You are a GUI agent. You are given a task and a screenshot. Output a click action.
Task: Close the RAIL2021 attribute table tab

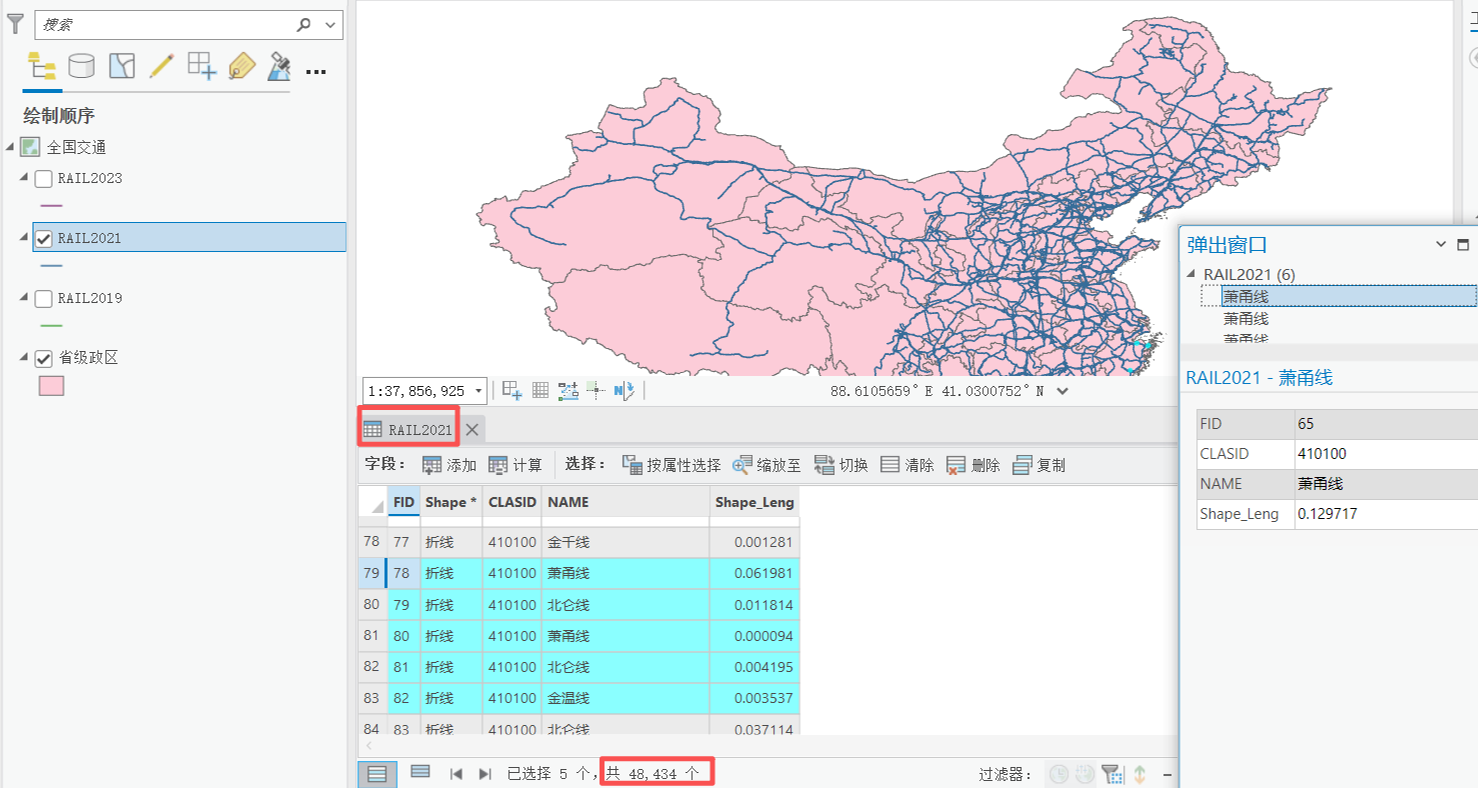click(x=472, y=430)
